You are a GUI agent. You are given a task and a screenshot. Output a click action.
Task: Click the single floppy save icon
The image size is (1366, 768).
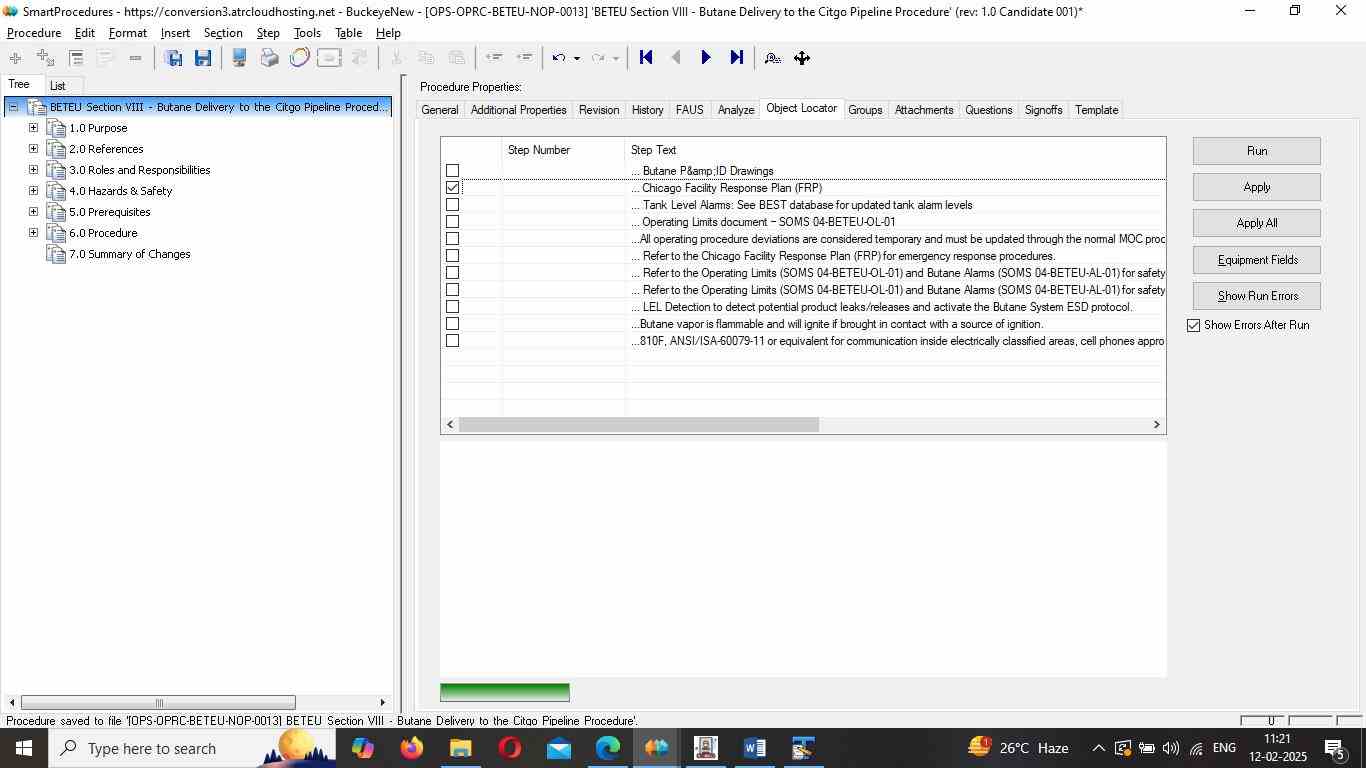pyautogui.click(x=203, y=58)
